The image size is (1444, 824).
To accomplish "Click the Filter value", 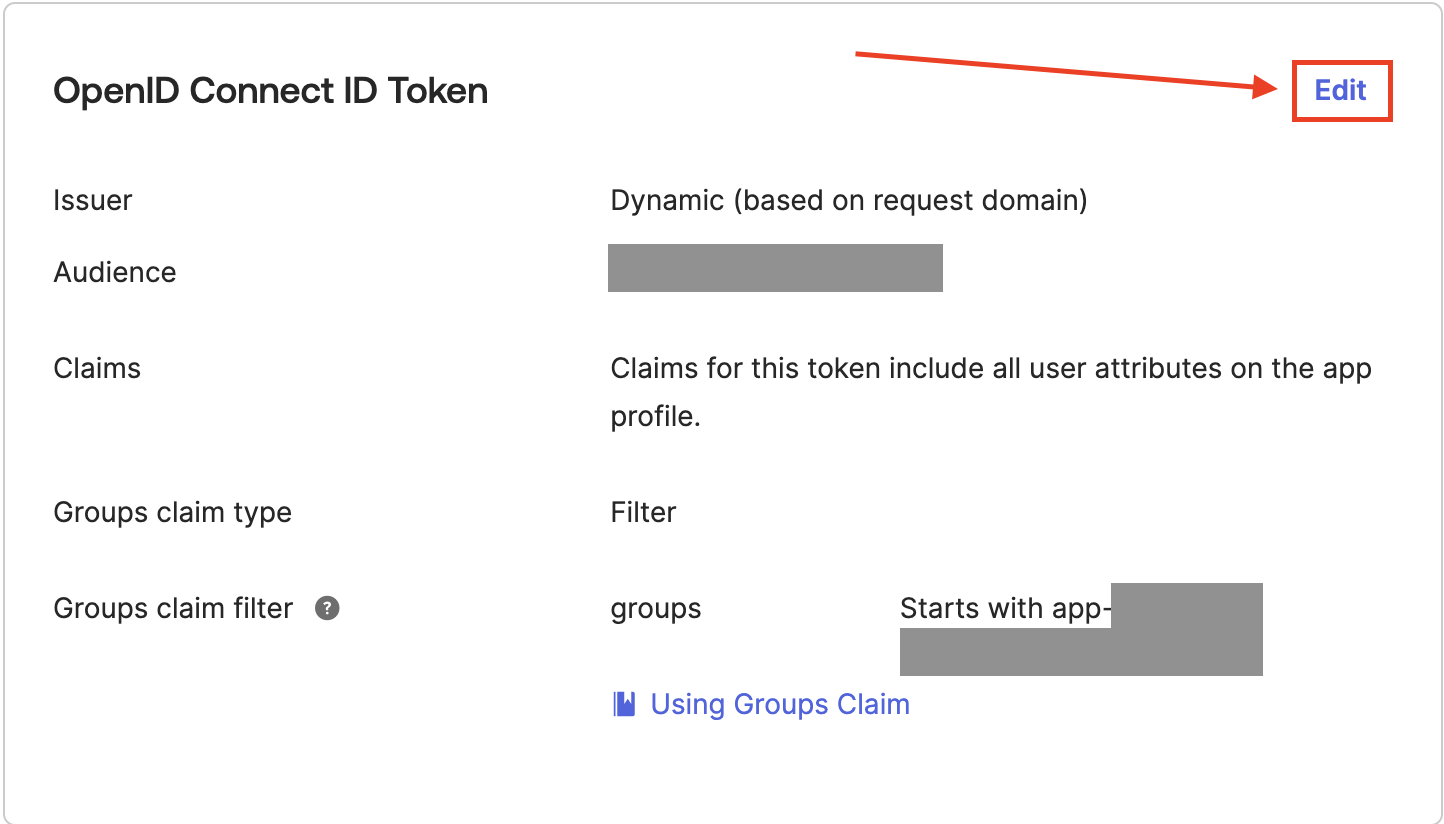I will [x=643, y=512].
